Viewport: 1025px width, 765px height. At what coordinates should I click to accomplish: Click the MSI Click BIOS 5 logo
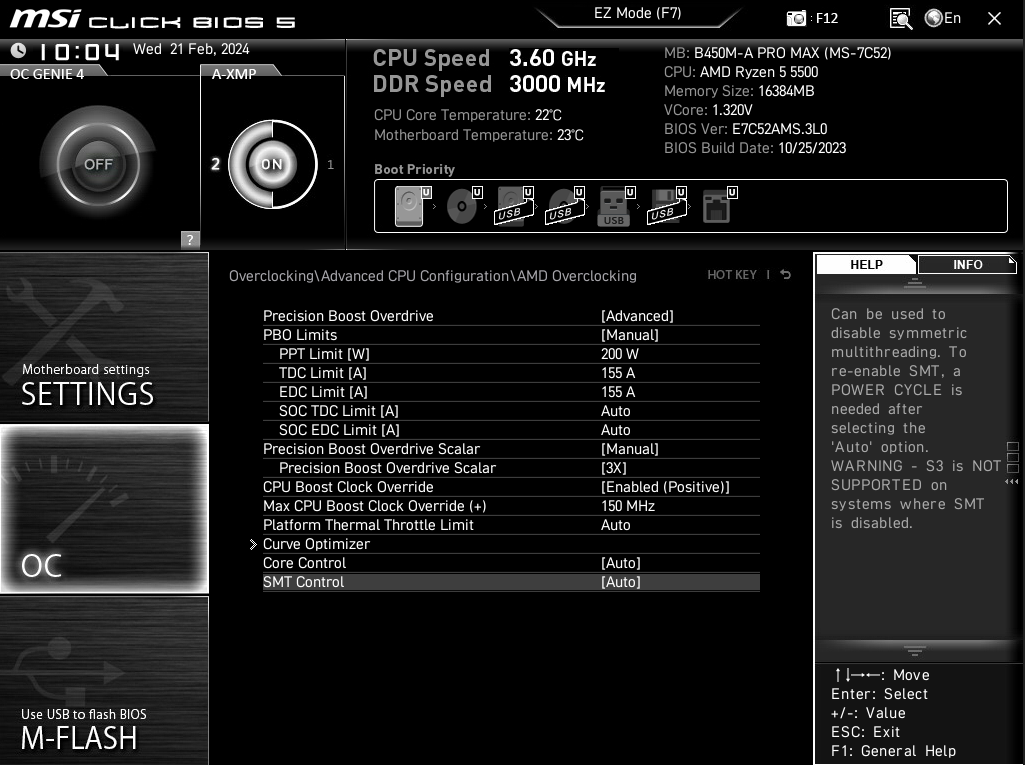152,19
